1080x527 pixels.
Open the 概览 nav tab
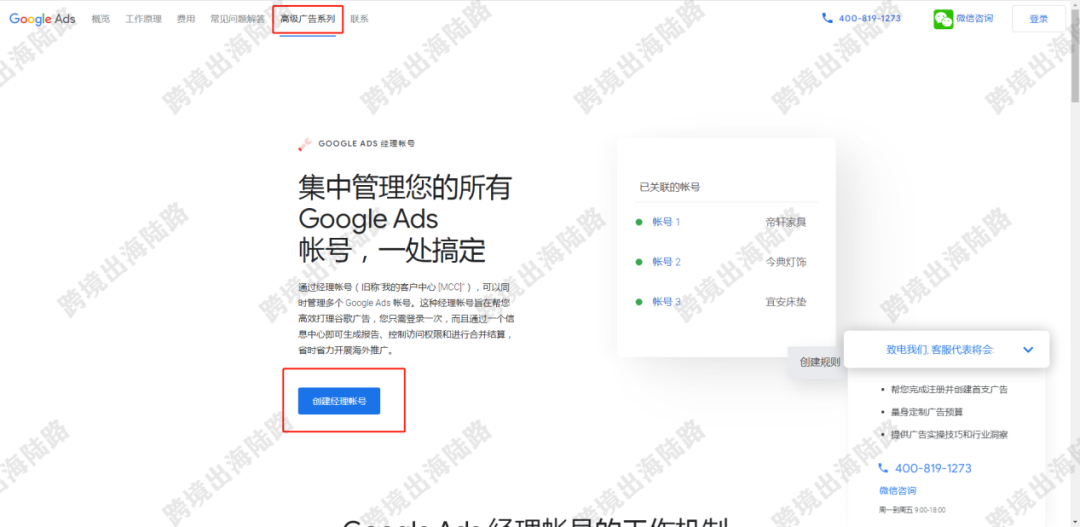pyautogui.click(x=101, y=19)
